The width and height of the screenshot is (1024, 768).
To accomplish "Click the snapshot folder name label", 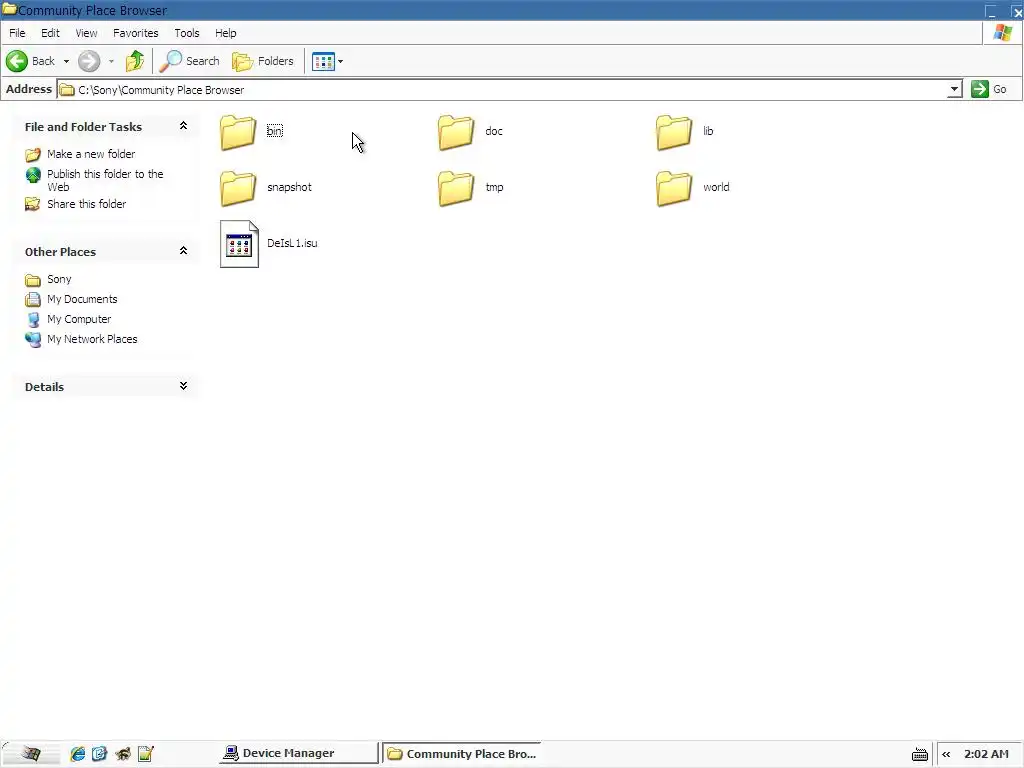I will (289, 187).
